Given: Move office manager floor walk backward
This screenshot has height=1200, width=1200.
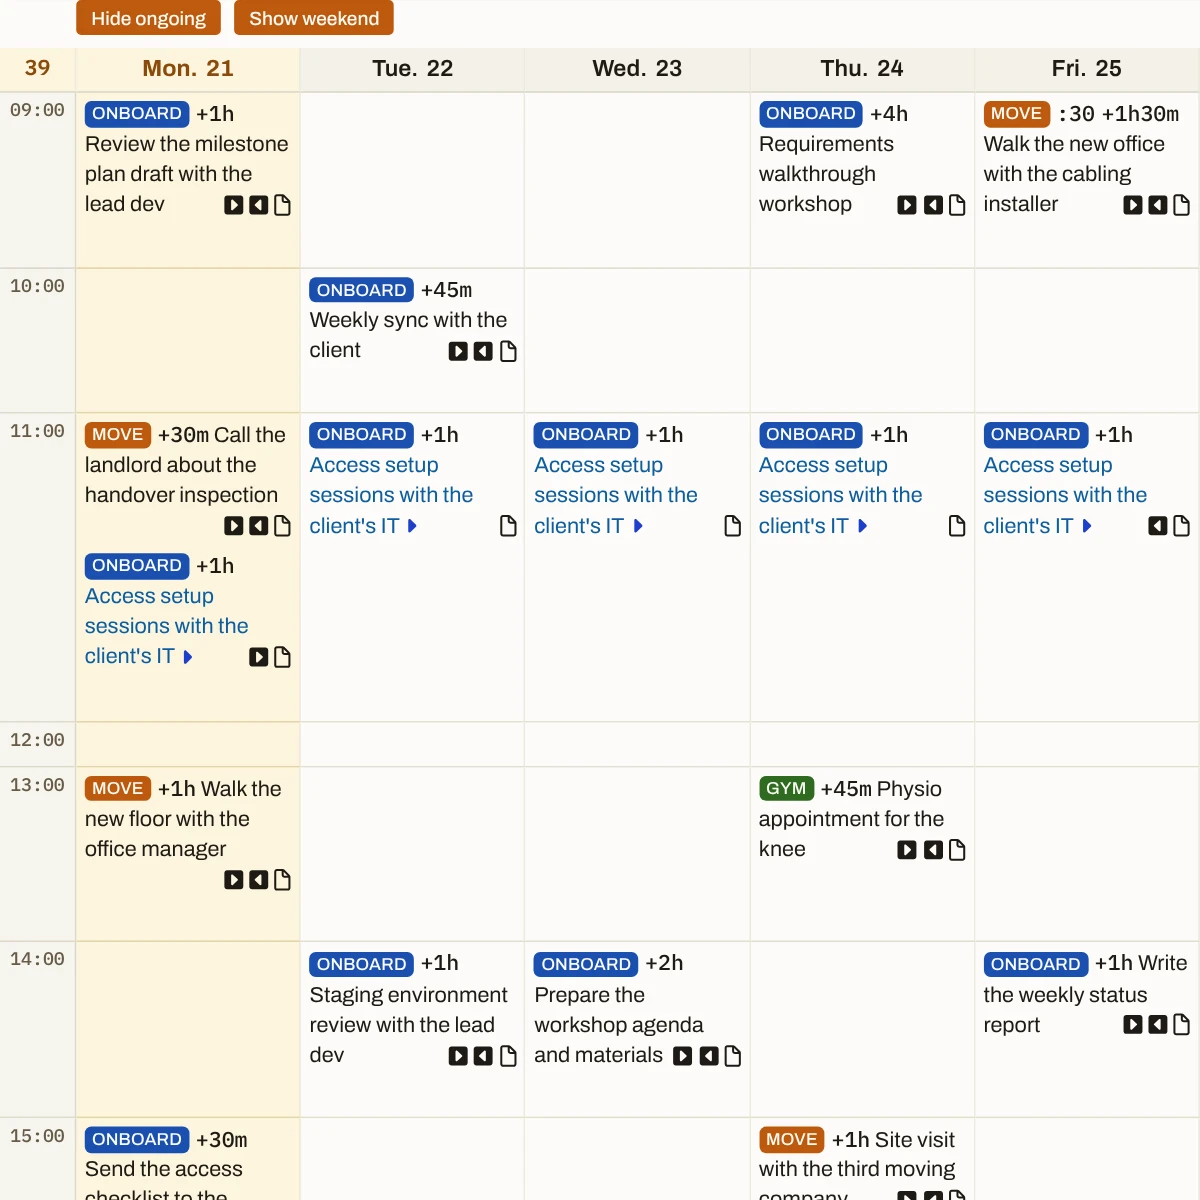Looking at the screenshot, I should coord(259,880).
